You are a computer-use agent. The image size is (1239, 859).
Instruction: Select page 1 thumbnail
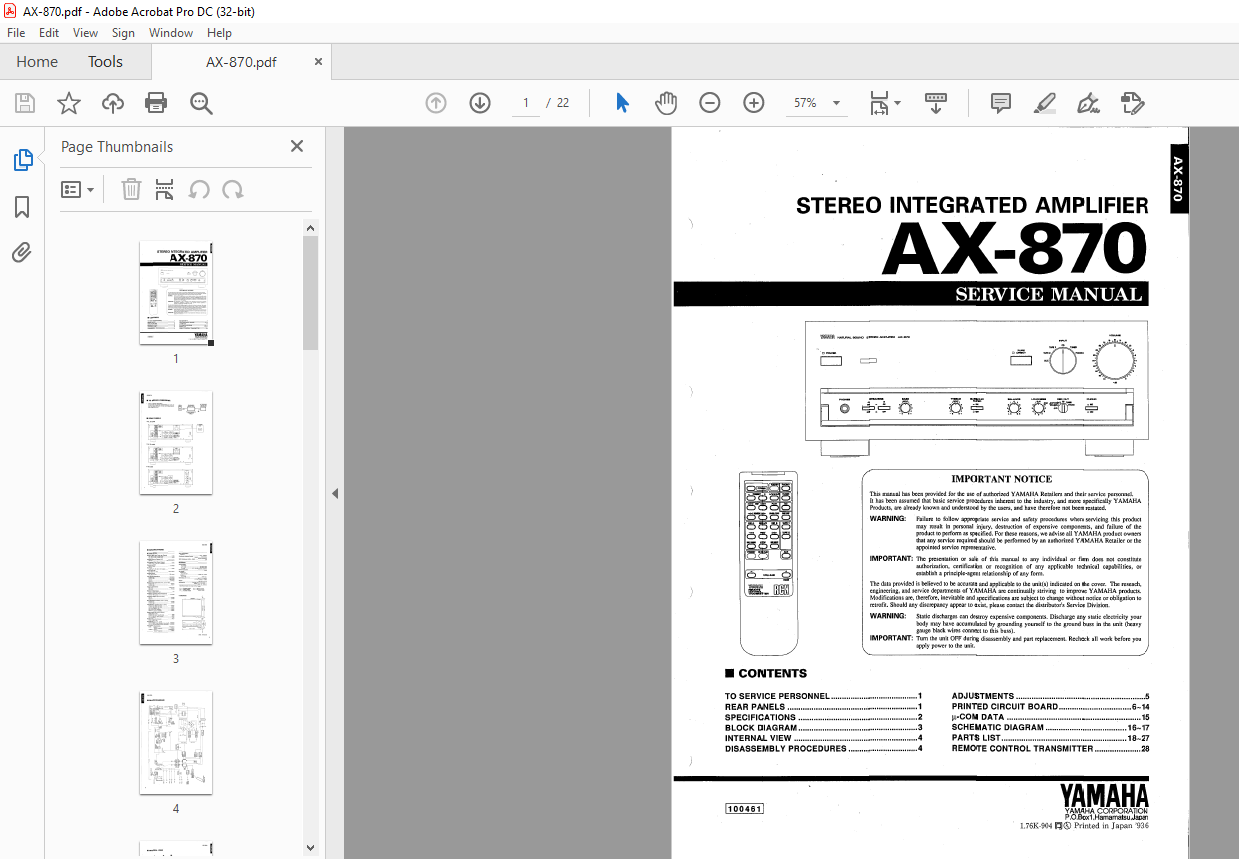pyautogui.click(x=176, y=293)
